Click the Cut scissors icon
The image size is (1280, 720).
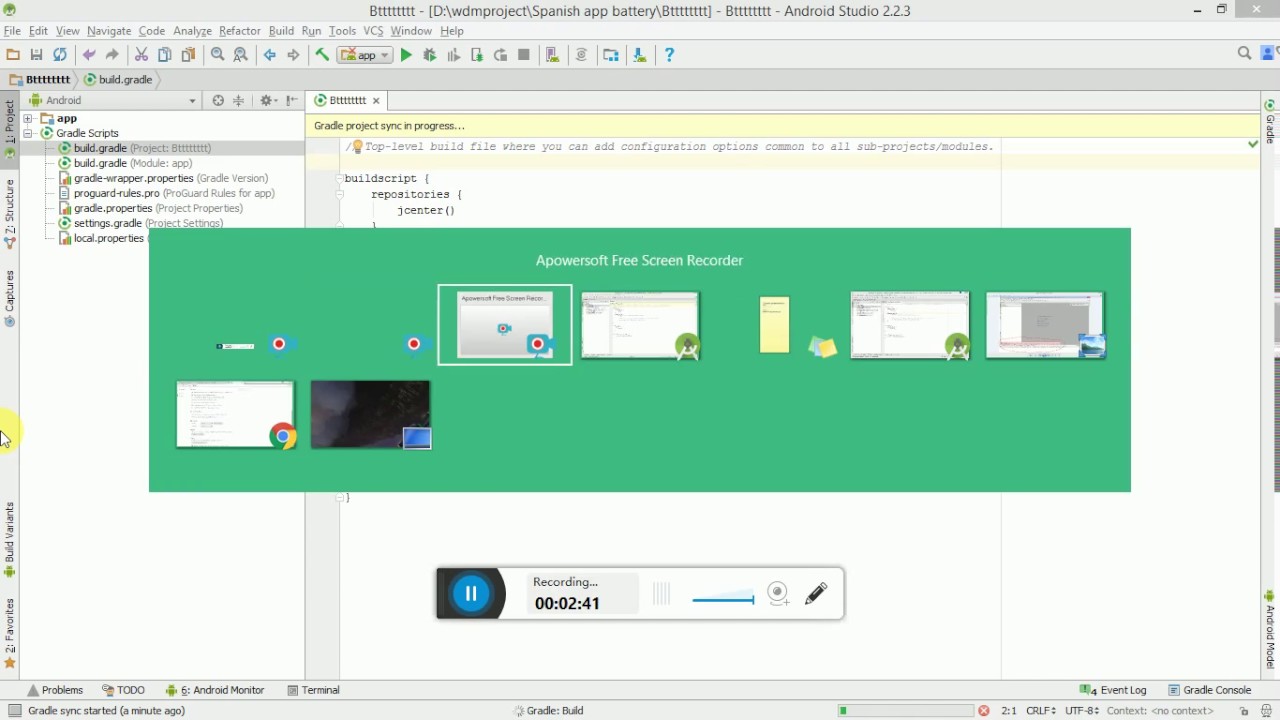(141, 55)
